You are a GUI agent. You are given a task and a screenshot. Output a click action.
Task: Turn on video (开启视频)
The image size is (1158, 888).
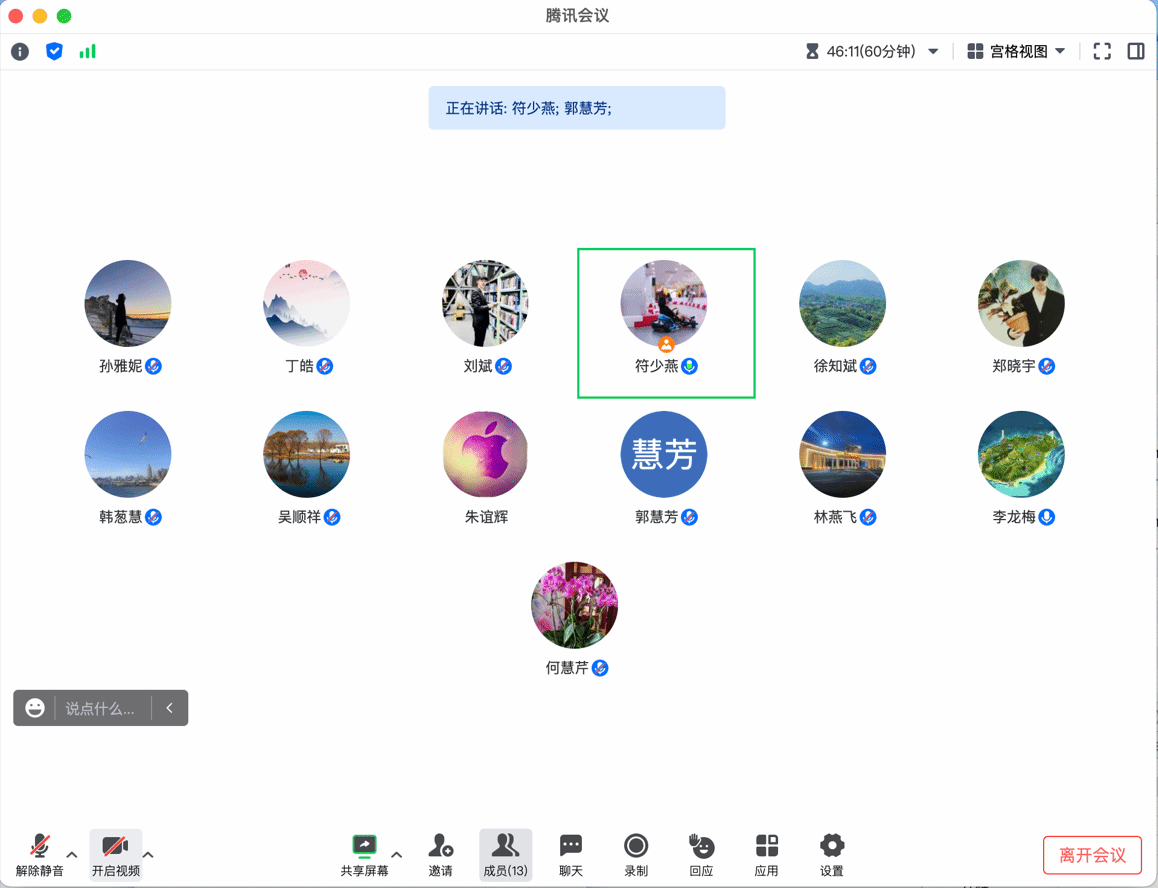(x=115, y=855)
